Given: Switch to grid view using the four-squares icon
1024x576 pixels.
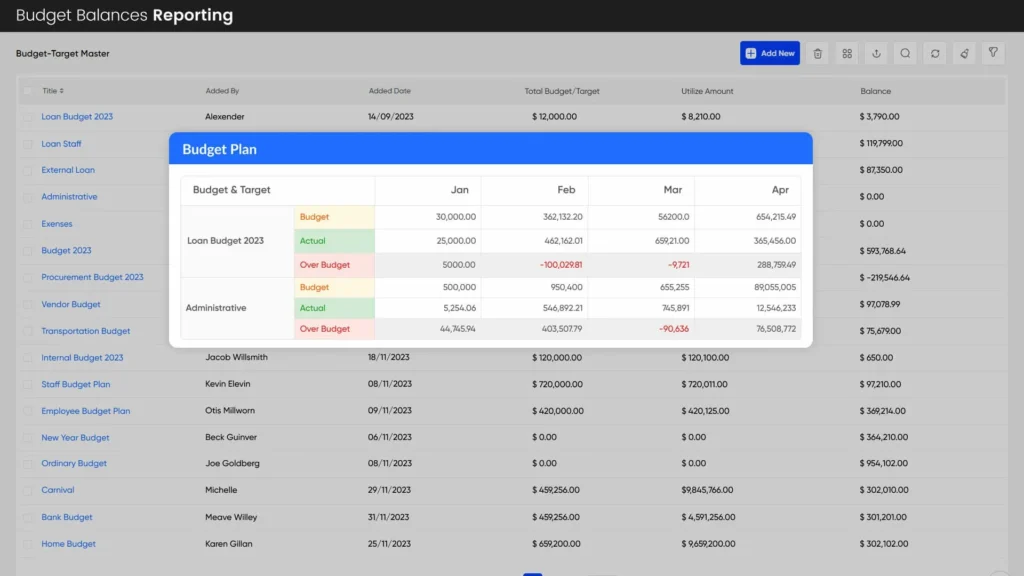Looking at the screenshot, I should point(847,53).
